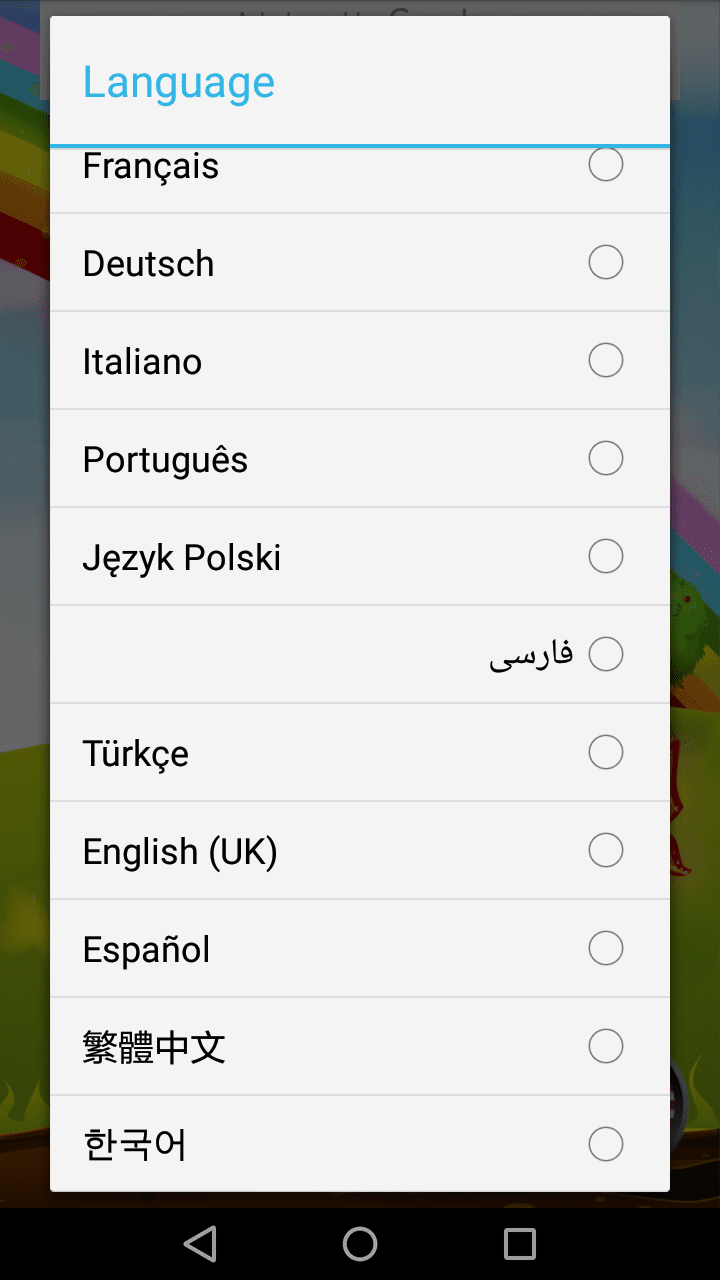Viewport: 720px width, 1280px height.
Task: Enable the Português radio button
Action: click(x=606, y=458)
